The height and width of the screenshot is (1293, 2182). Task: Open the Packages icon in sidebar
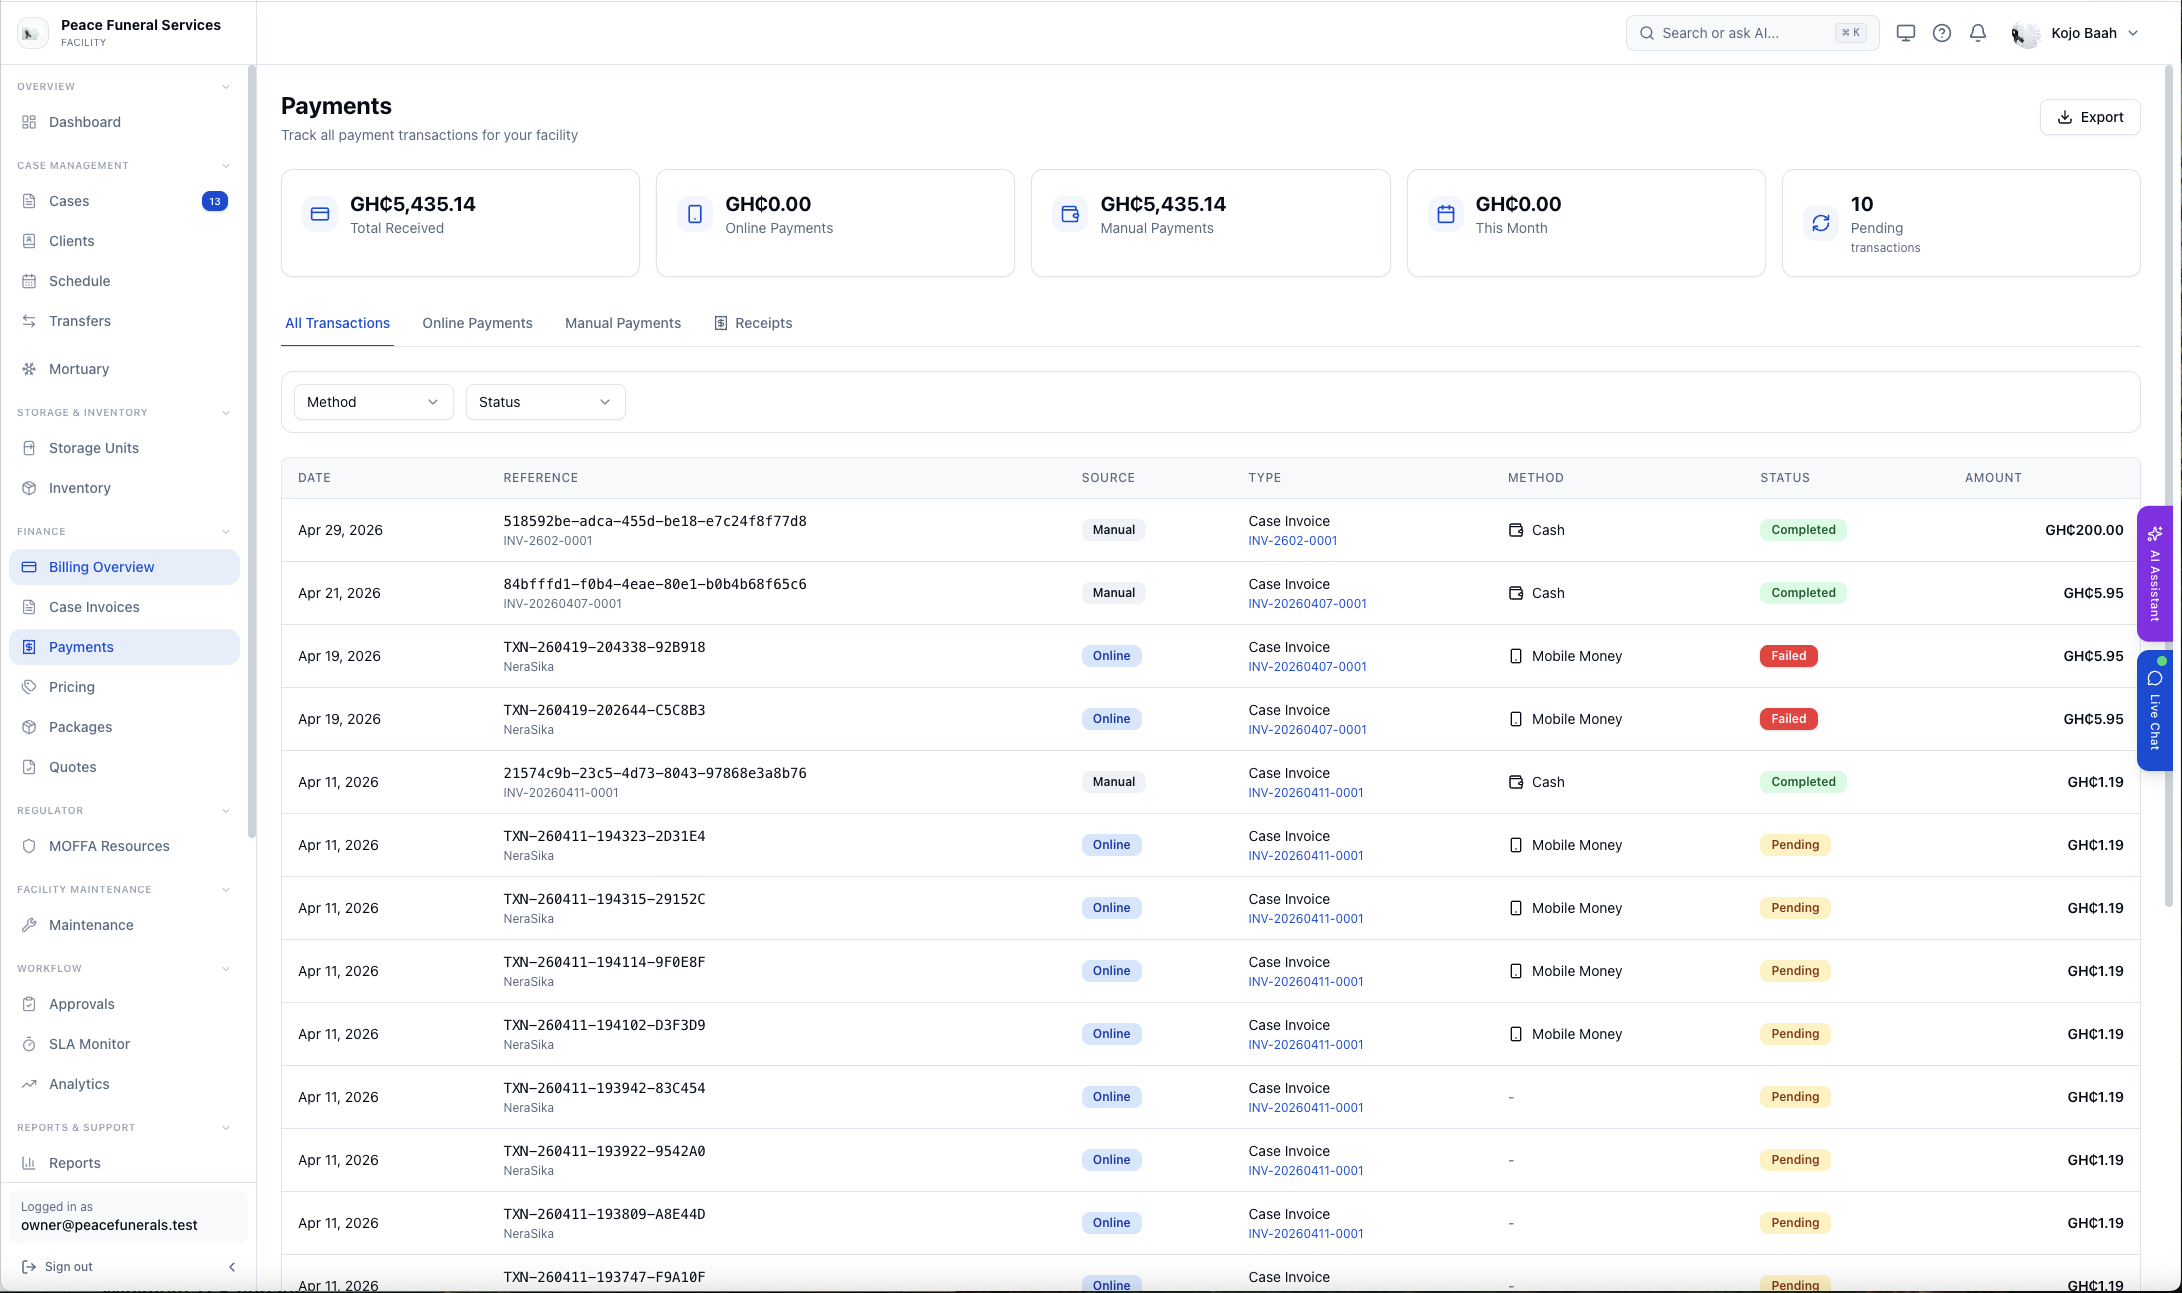tap(29, 727)
